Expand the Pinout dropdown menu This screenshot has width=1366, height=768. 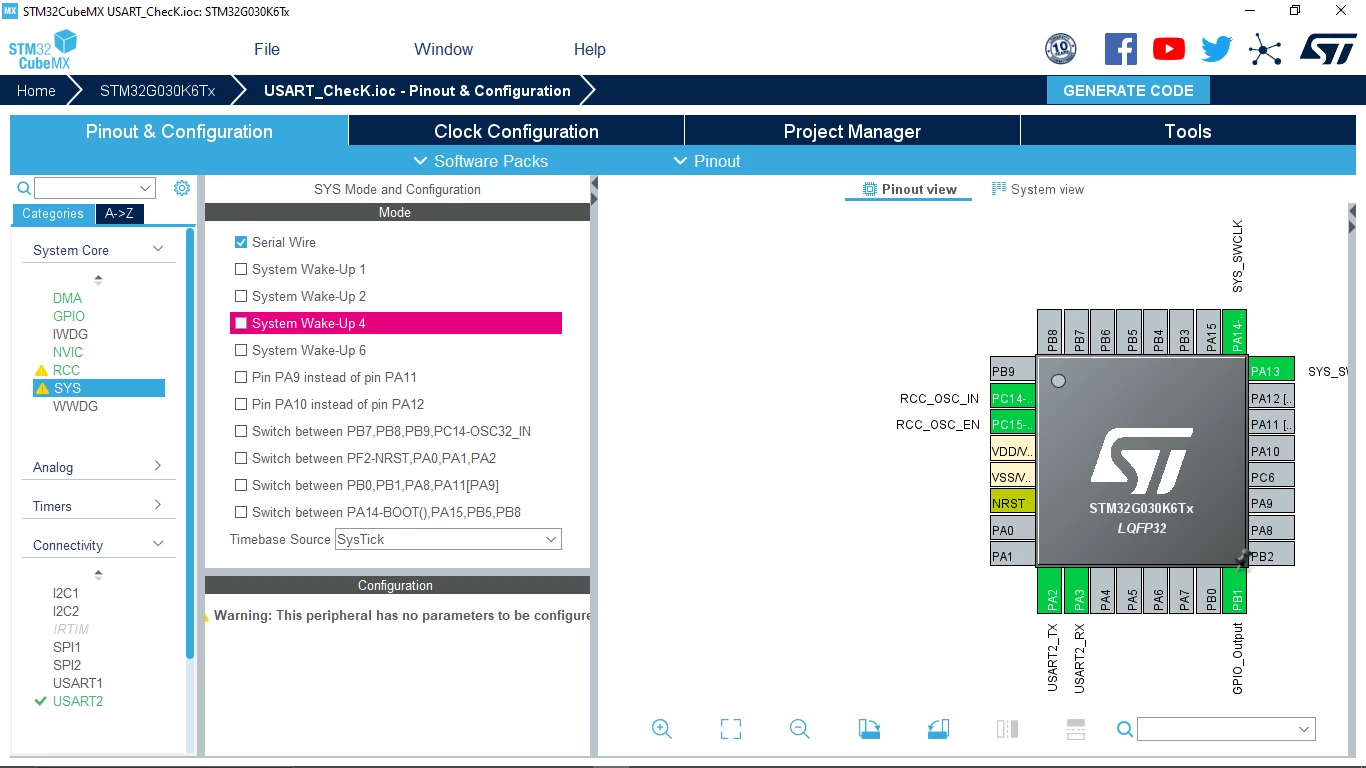(707, 161)
